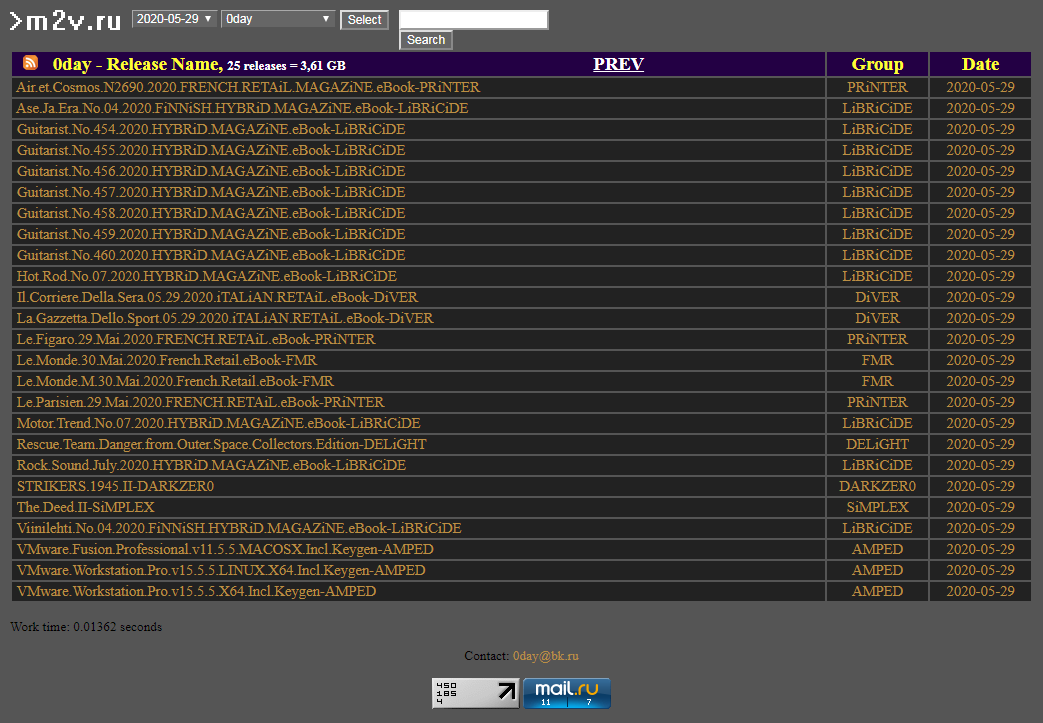Viewport: 1043px width, 723px height.
Task: Click DiVER group in Il.Corriere row
Action: (x=877, y=297)
